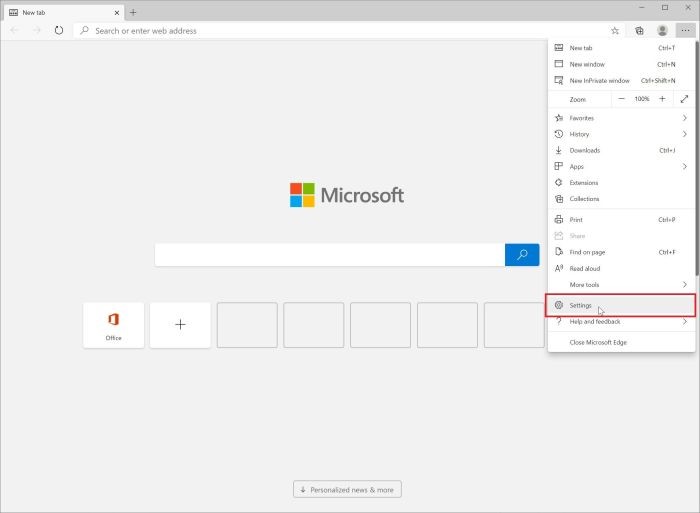Expand the Apps submenu
Viewport: 700px width, 513px height.
[621, 167]
